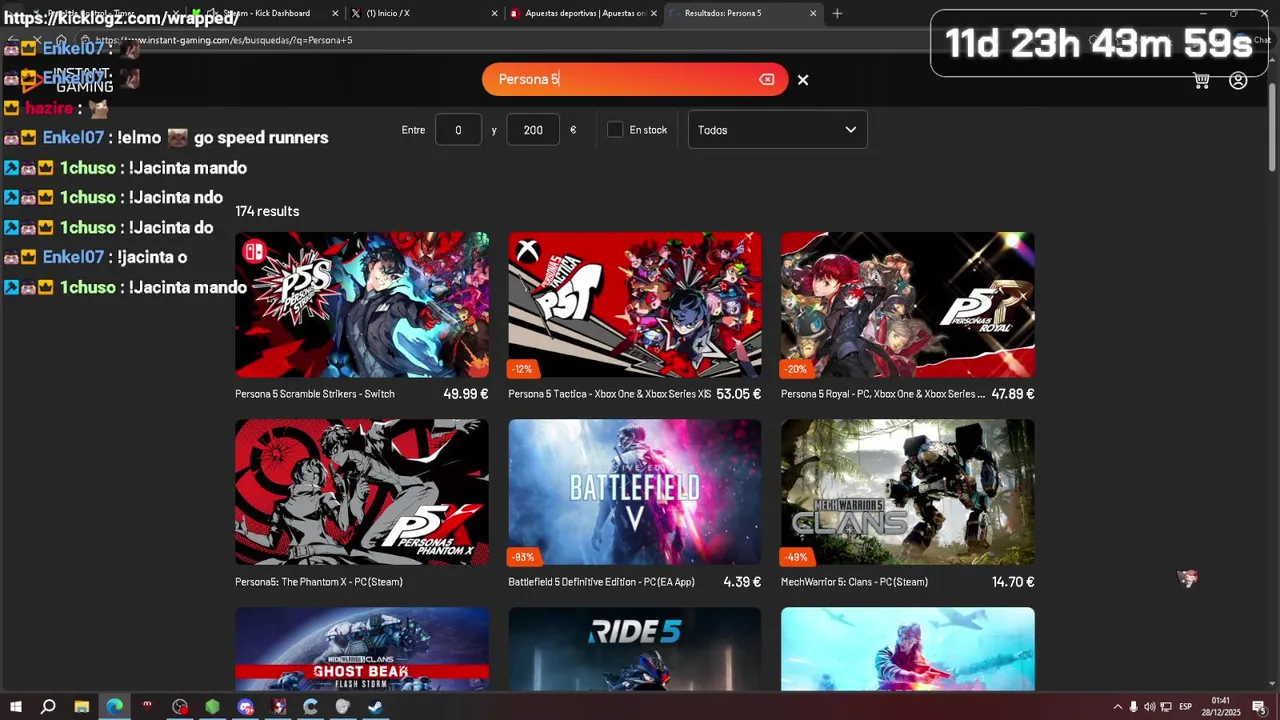
Task: Click Battlefield 5 Definitive Edition title
Action: tap(601, 582)
